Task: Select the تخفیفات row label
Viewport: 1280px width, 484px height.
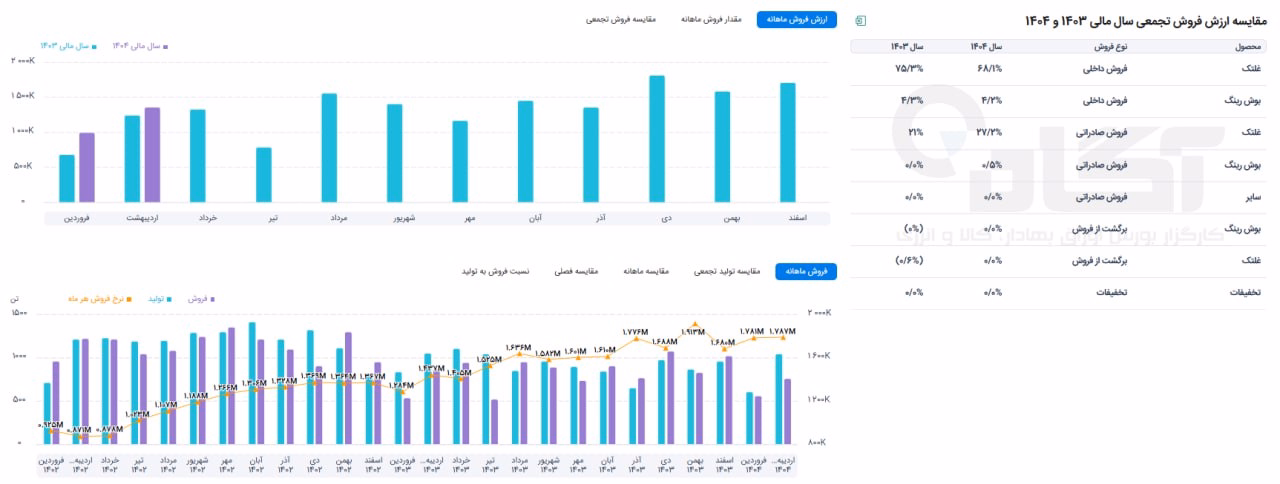Action: point(1246,292)
